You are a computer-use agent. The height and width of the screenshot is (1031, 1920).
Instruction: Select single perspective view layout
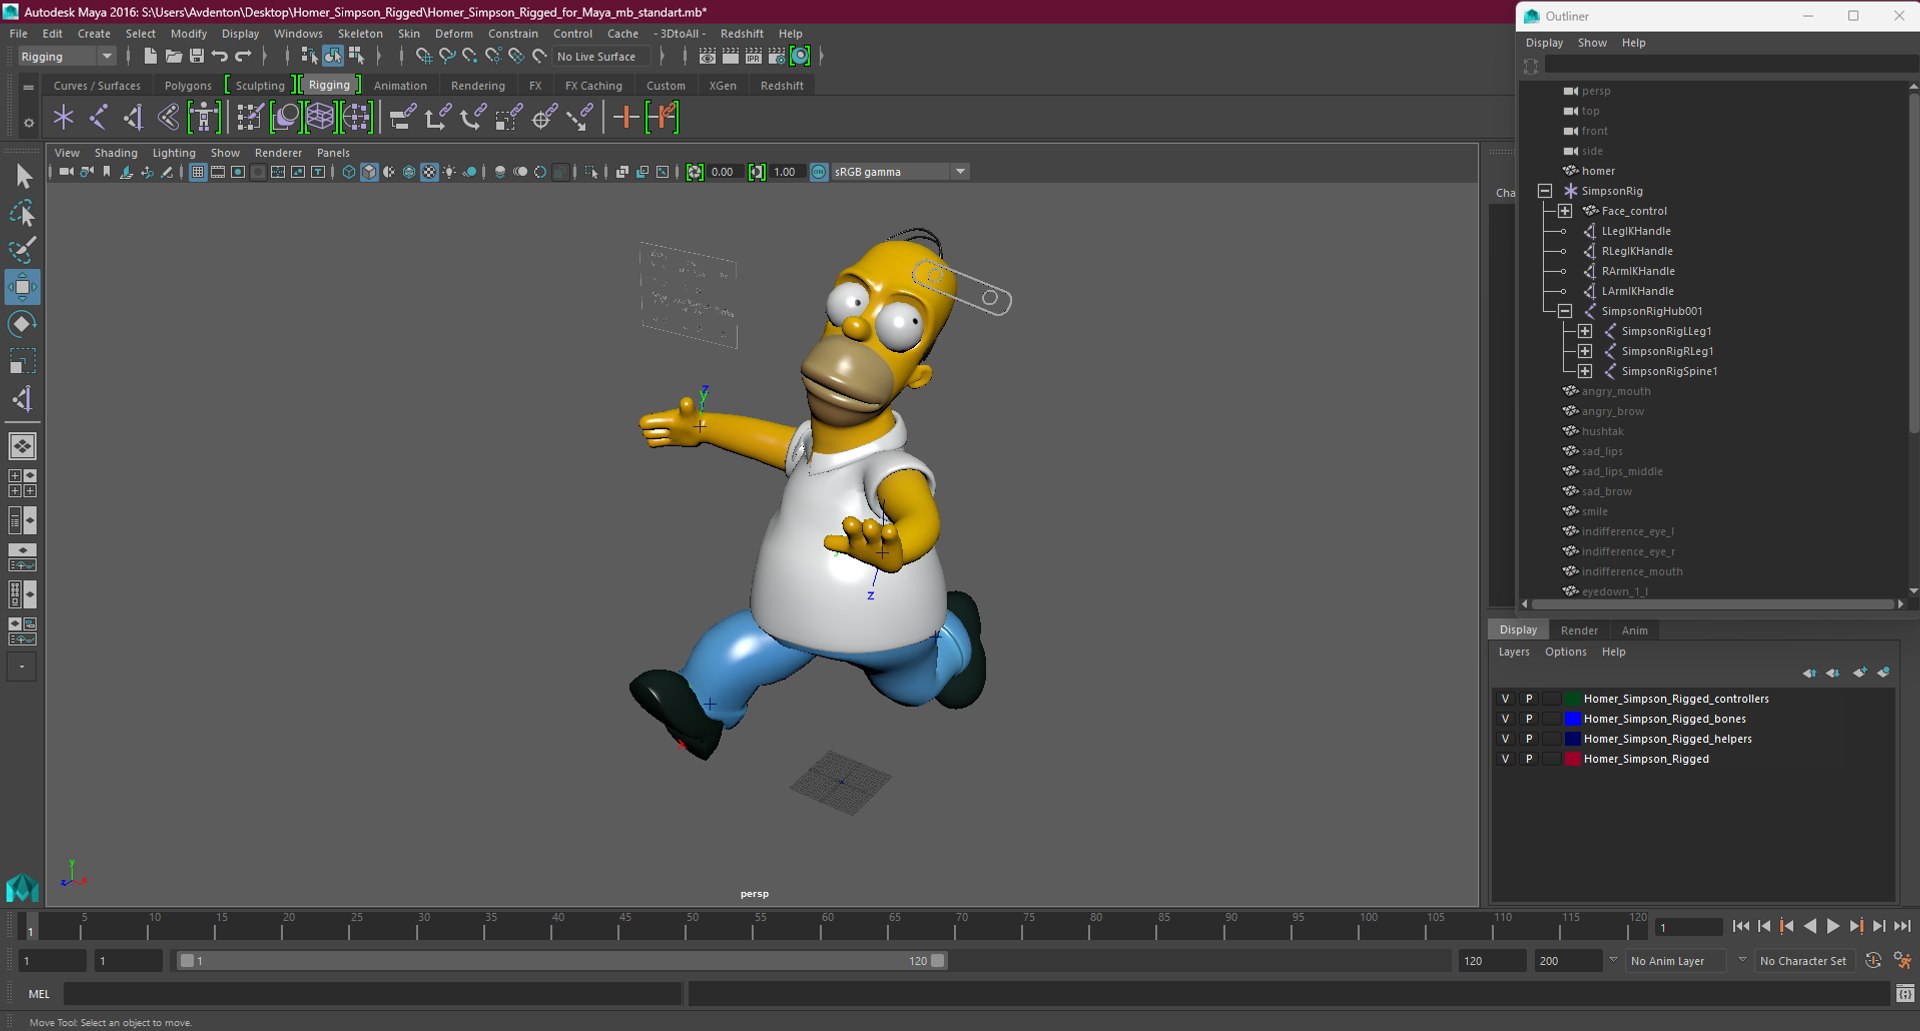pos(23,446)
